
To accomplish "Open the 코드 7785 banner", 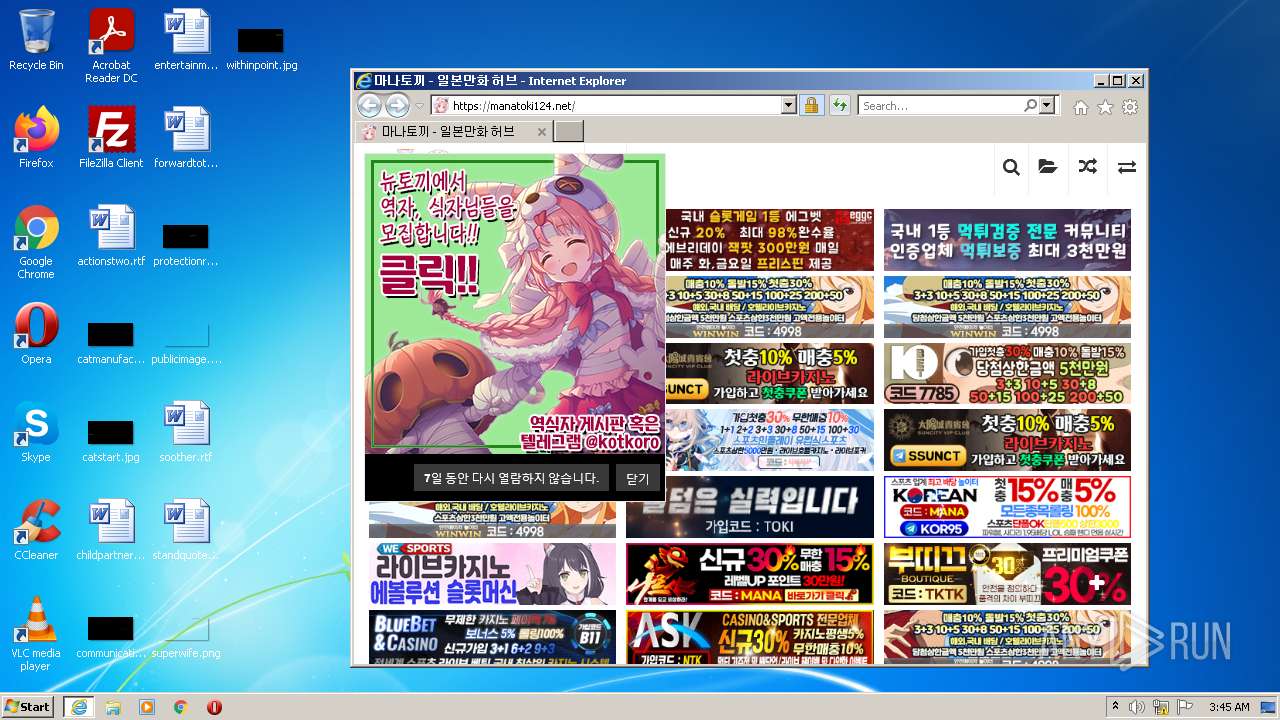I will [x=1007, y=373].
